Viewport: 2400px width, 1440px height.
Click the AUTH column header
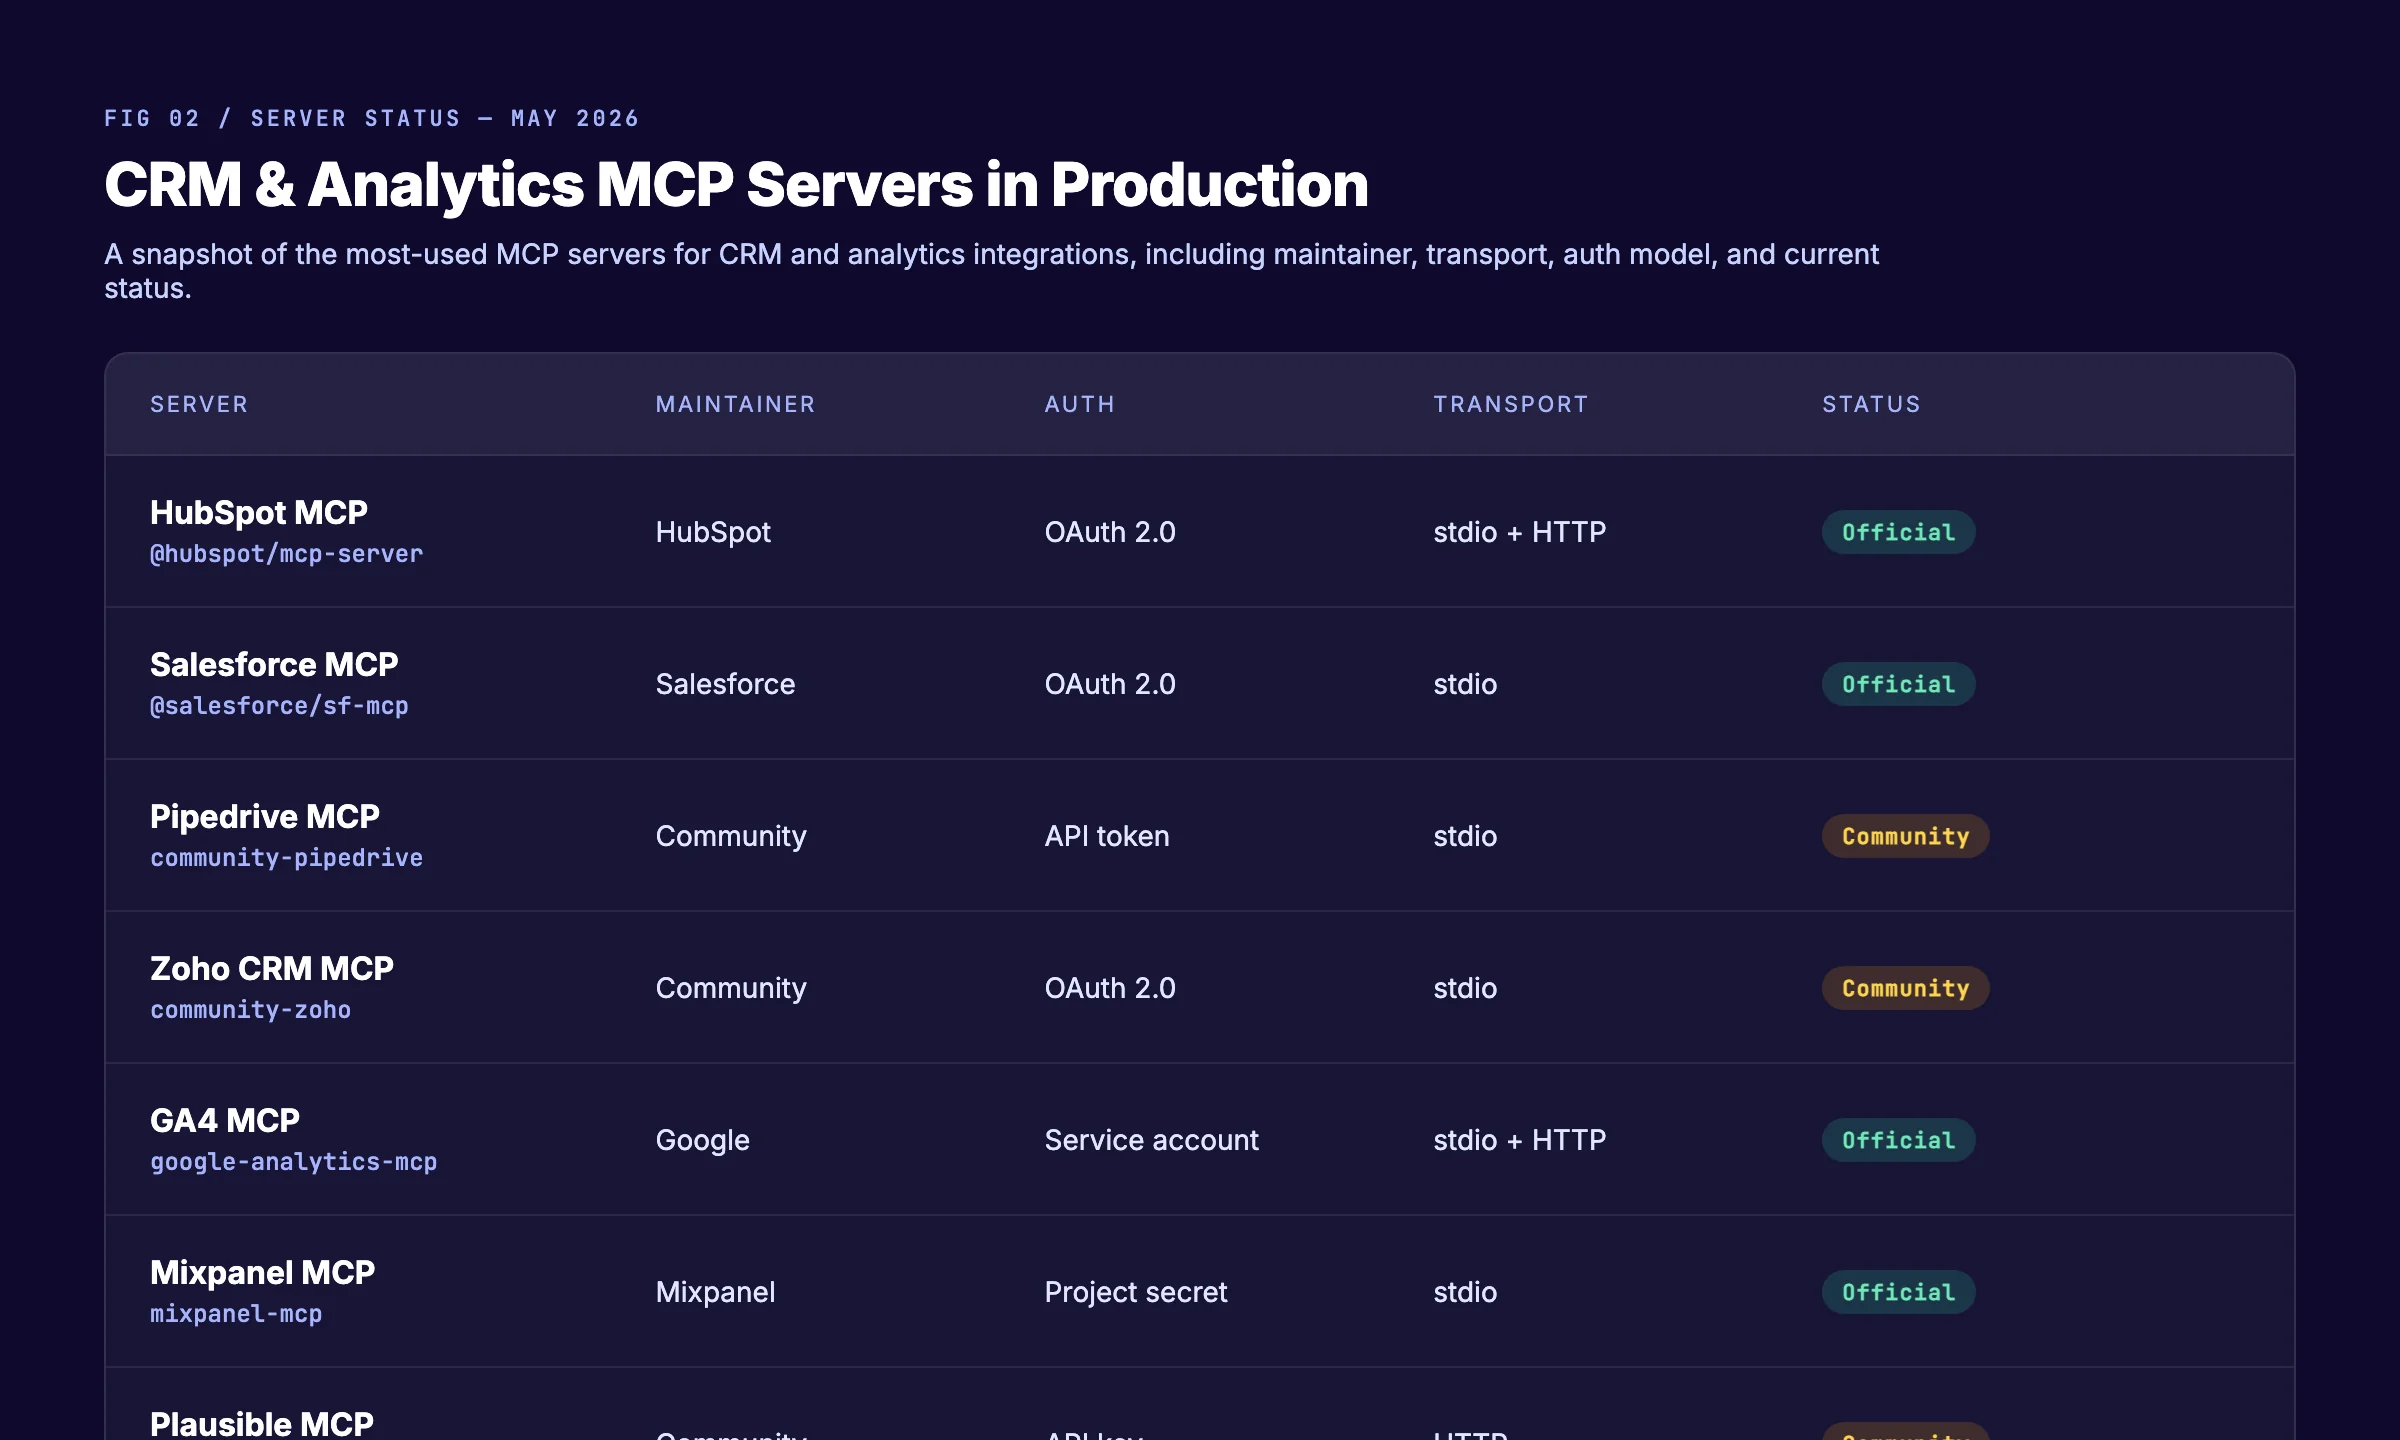pyautogui.click(x=1079, y=404)
